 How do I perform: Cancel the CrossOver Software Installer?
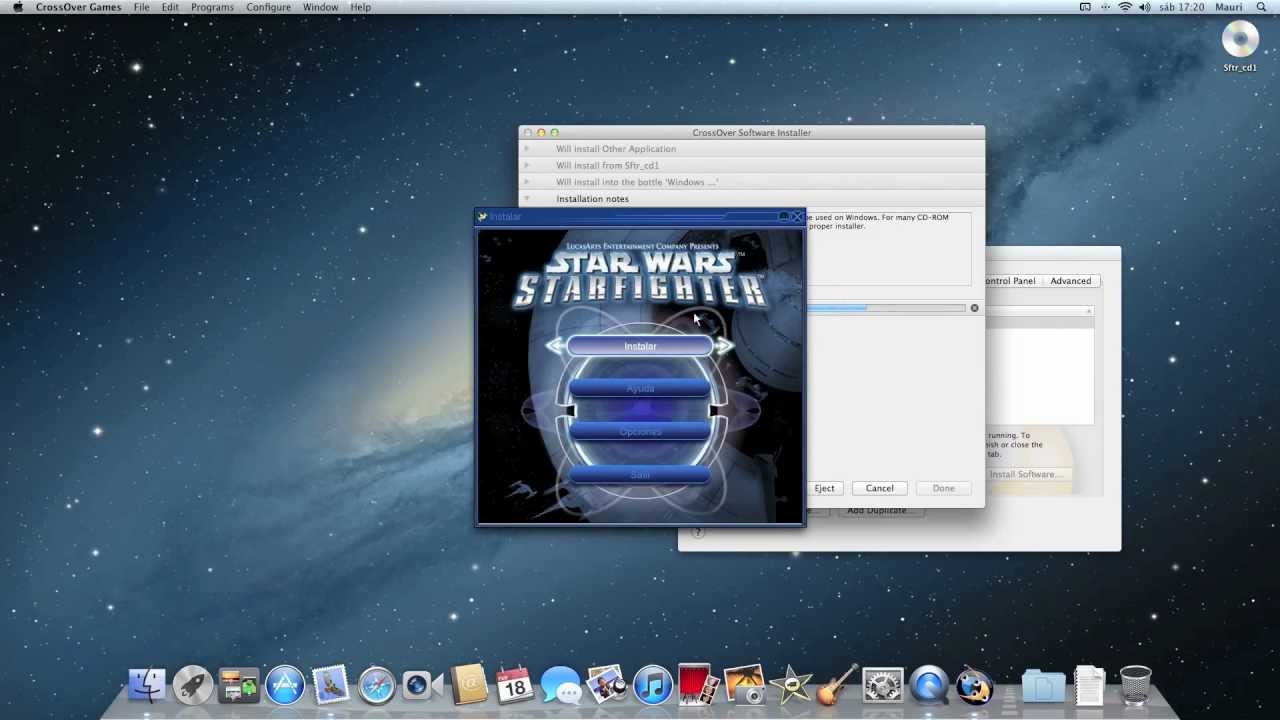pyautogui.click(x=880, y=488)
